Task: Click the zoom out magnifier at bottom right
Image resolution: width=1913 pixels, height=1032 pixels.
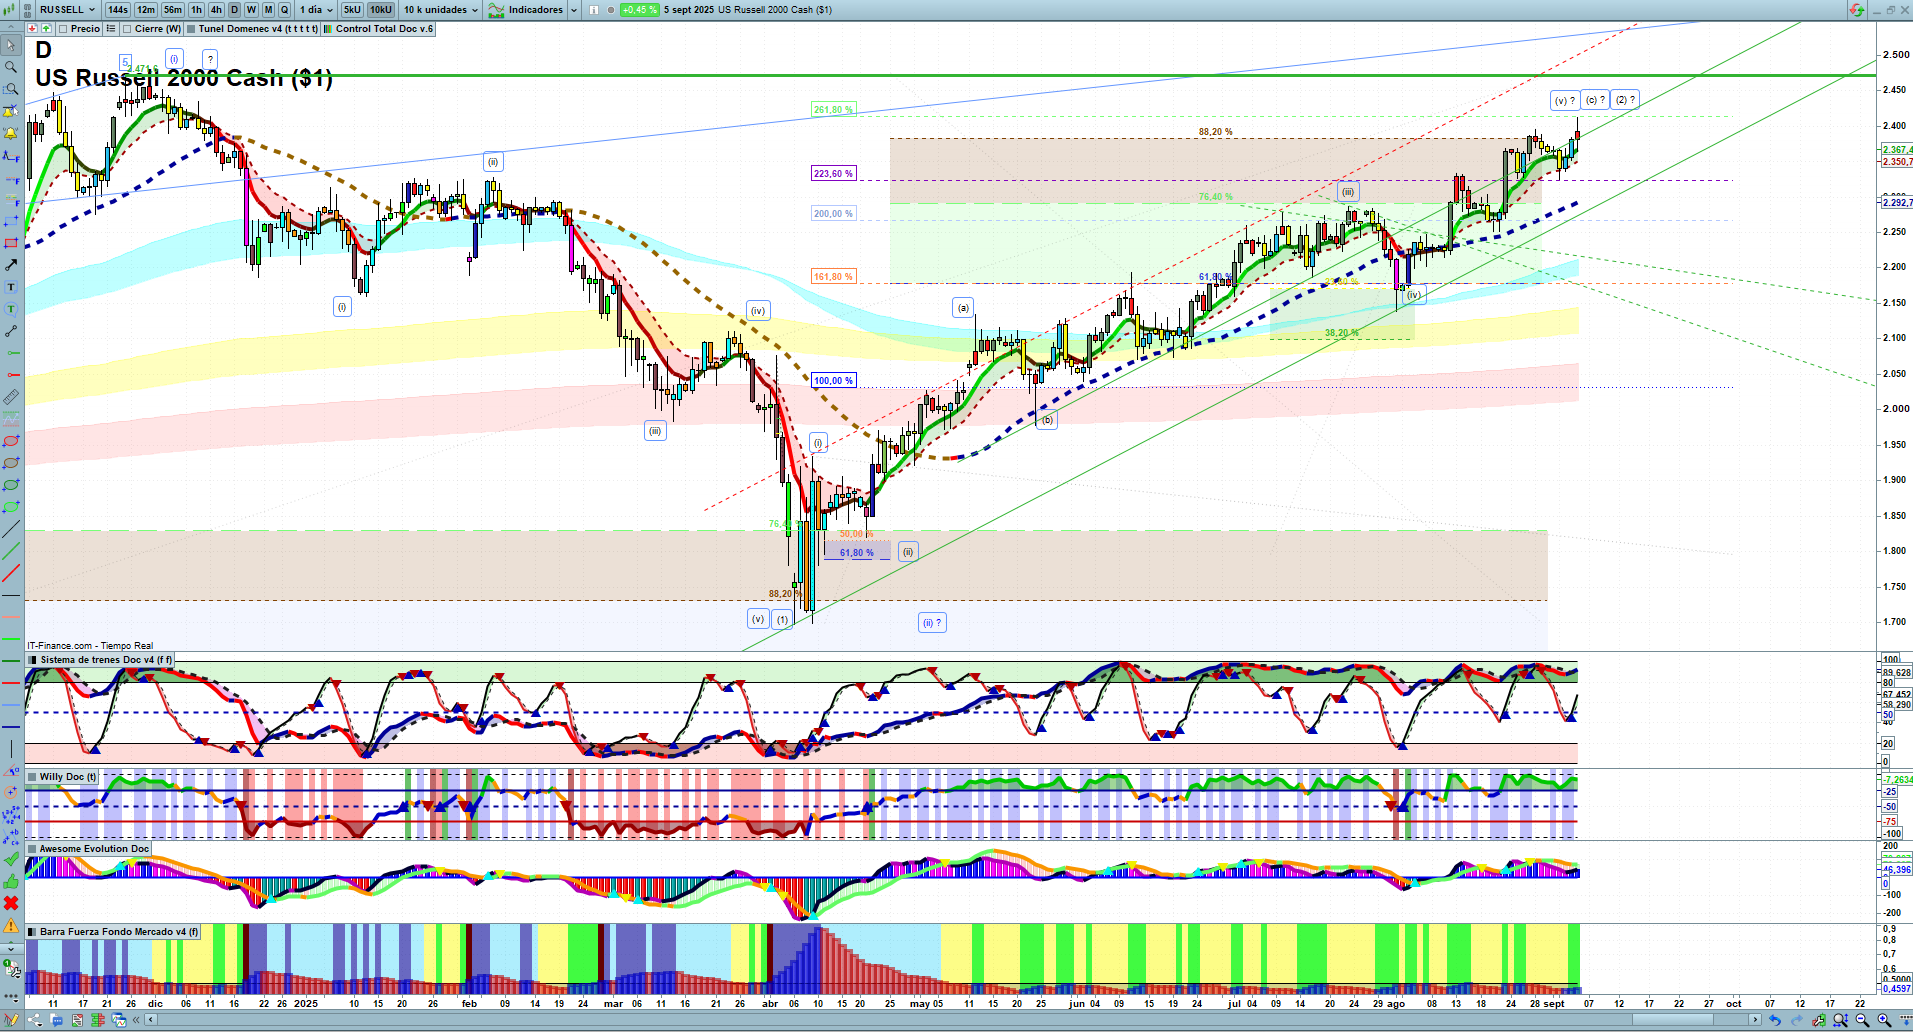Action: (1862, 1020)
